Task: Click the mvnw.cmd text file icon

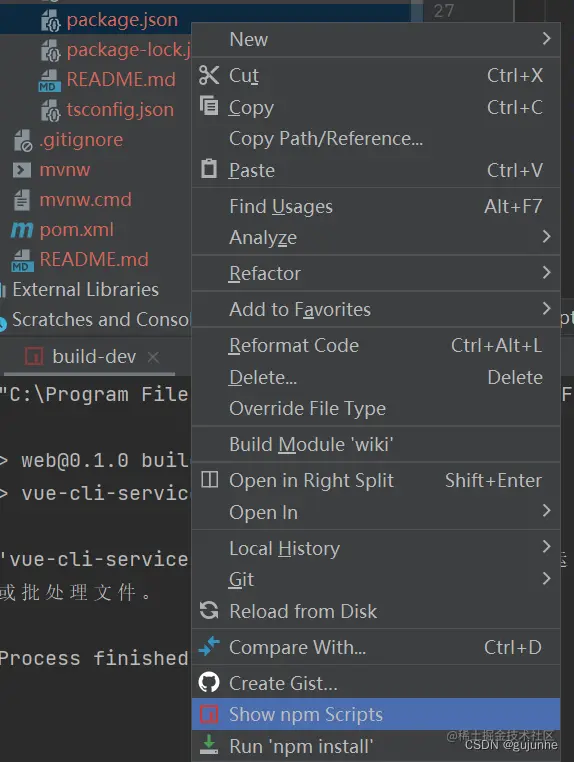Action: coord(22,200)
